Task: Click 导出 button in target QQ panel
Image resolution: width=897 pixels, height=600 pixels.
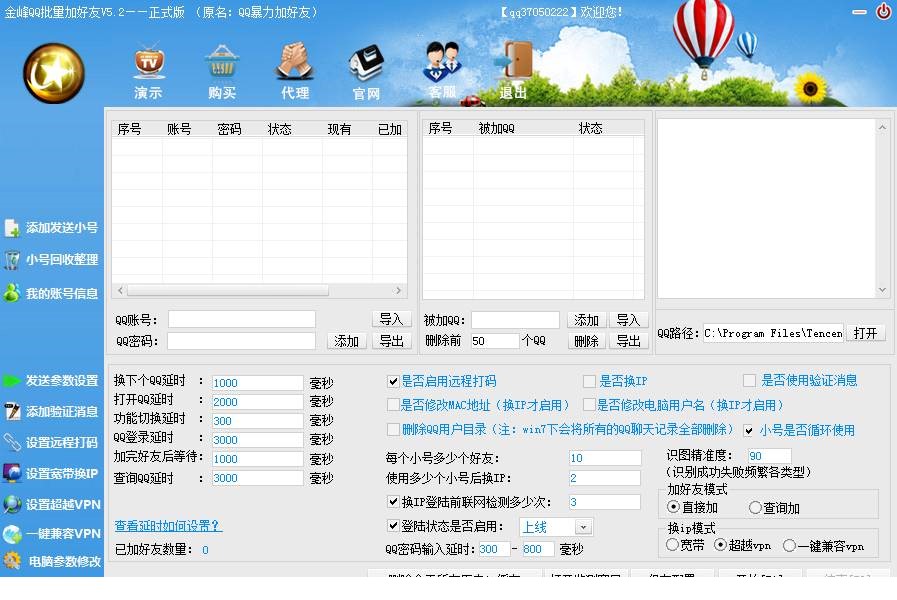Action: coord(628,341)
